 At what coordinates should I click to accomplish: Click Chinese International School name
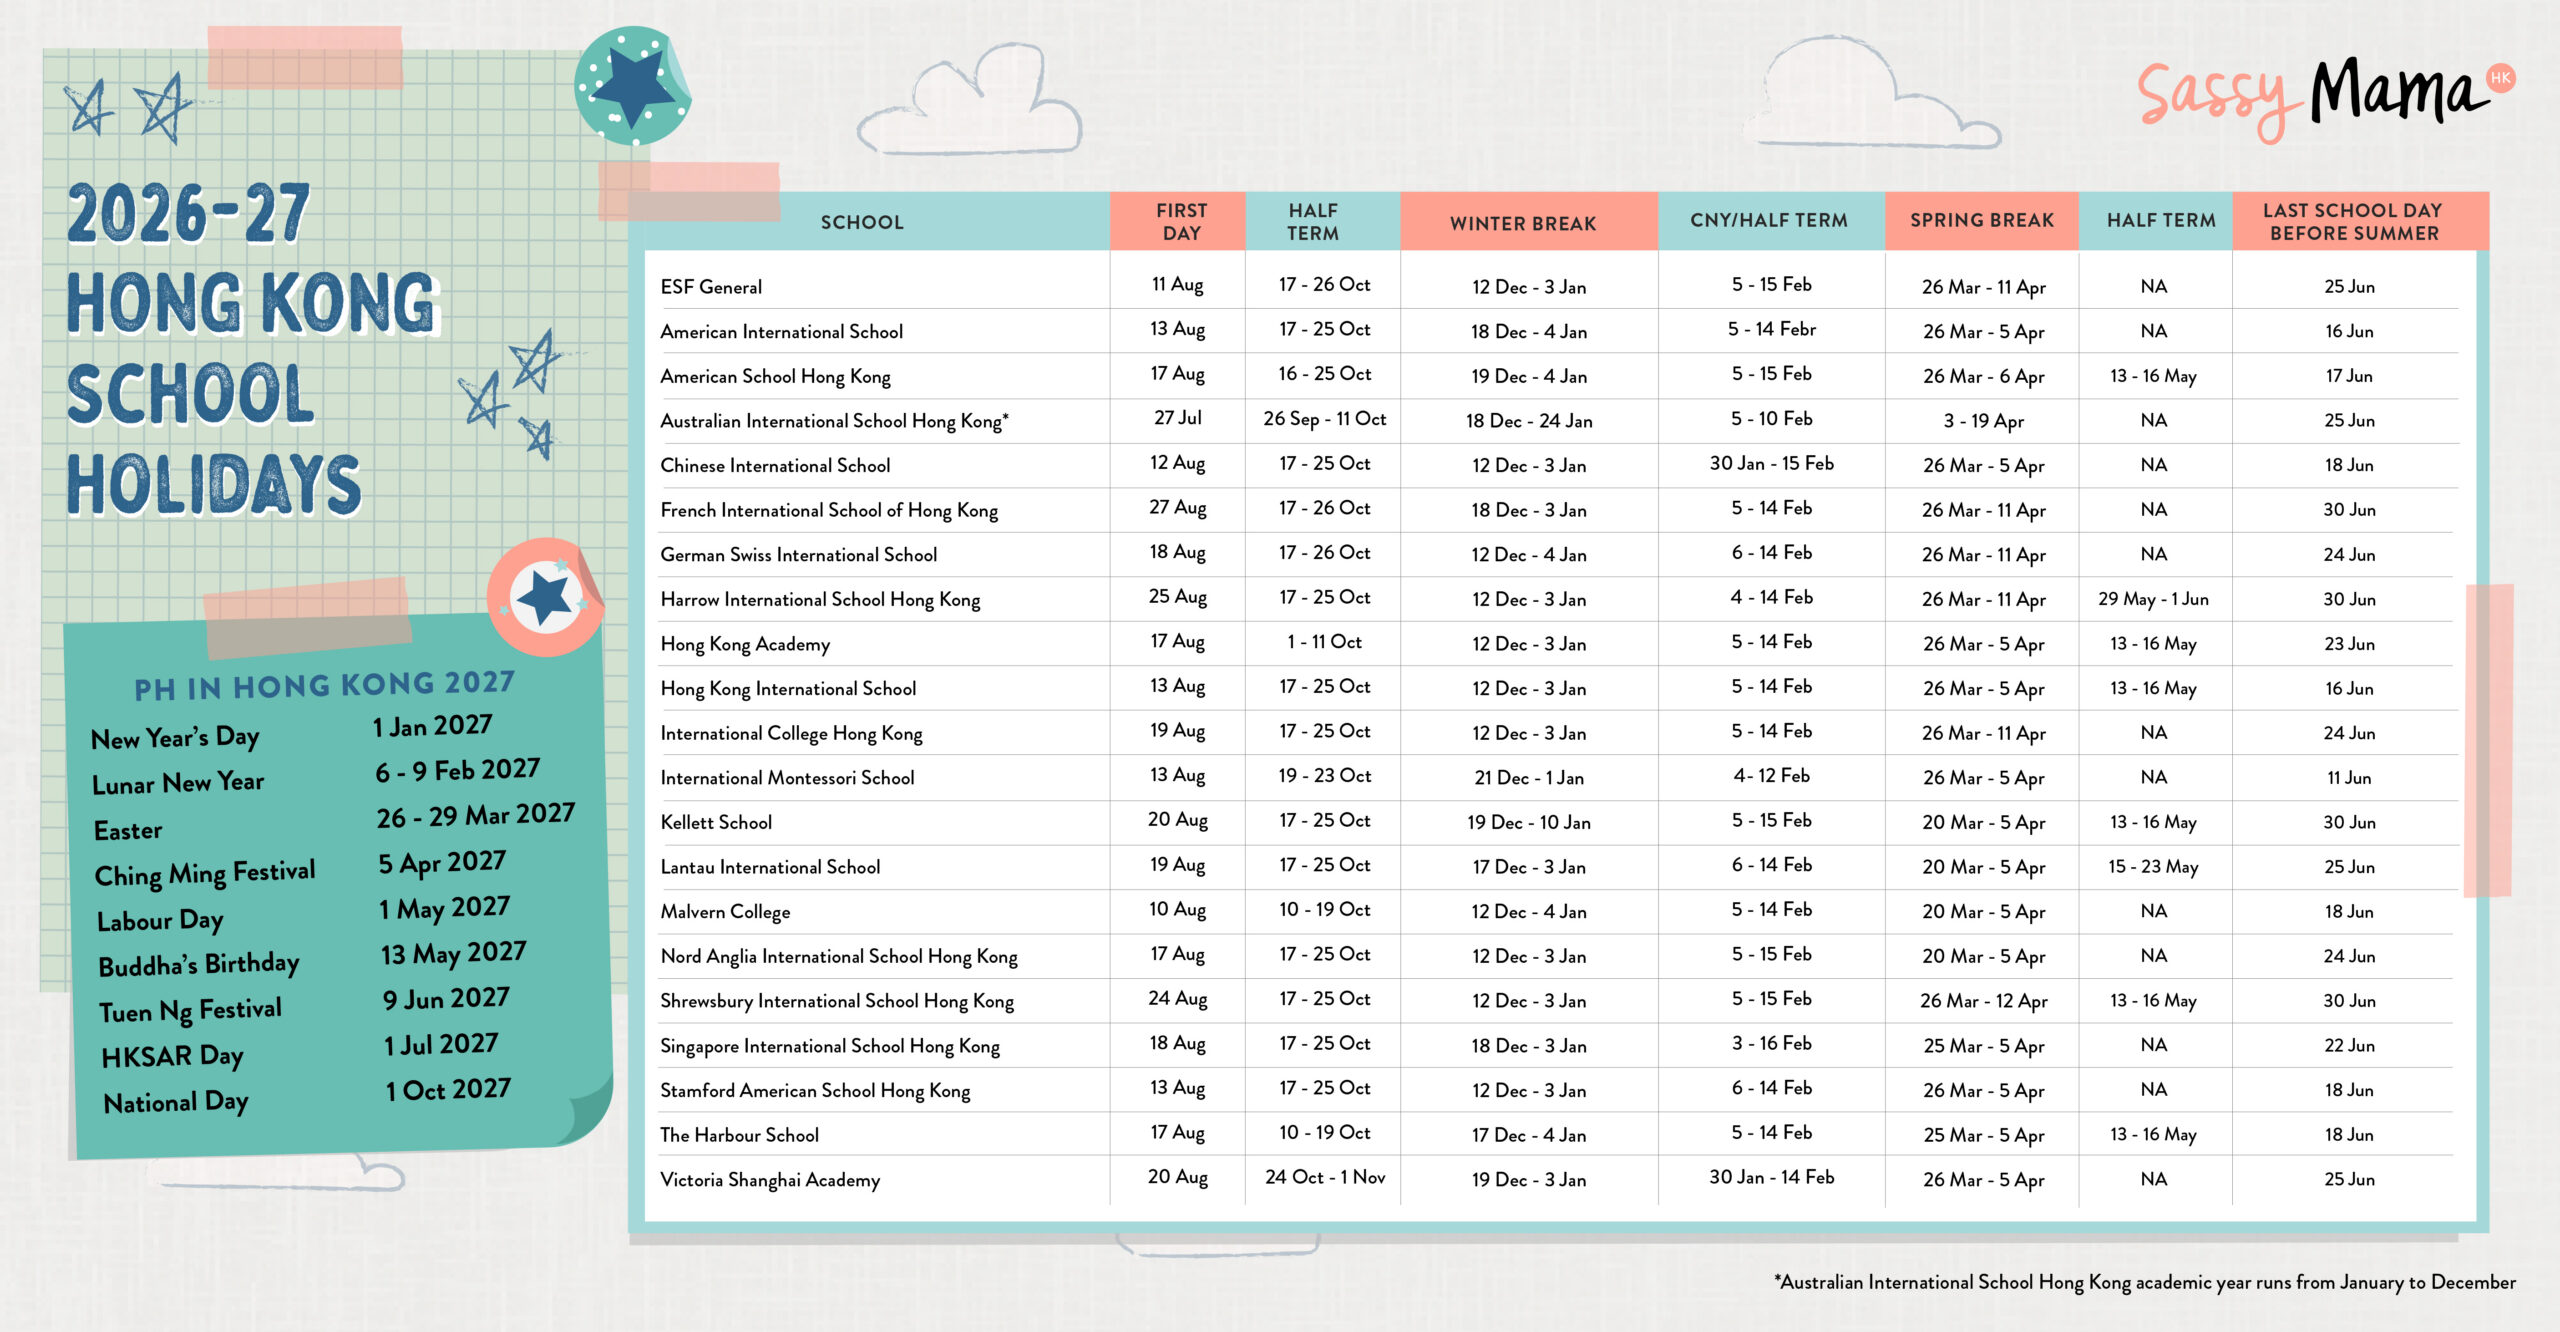pos(775,465)
